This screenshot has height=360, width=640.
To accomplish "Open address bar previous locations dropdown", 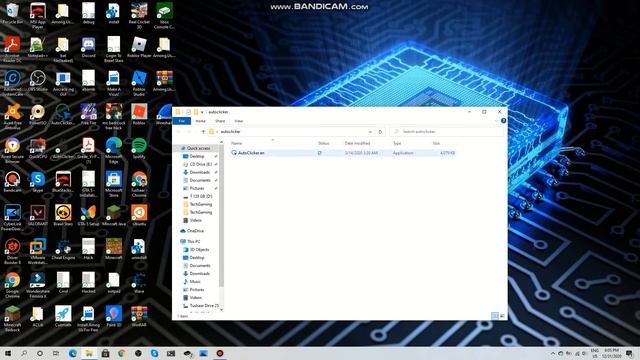I will tap(370, 132).
